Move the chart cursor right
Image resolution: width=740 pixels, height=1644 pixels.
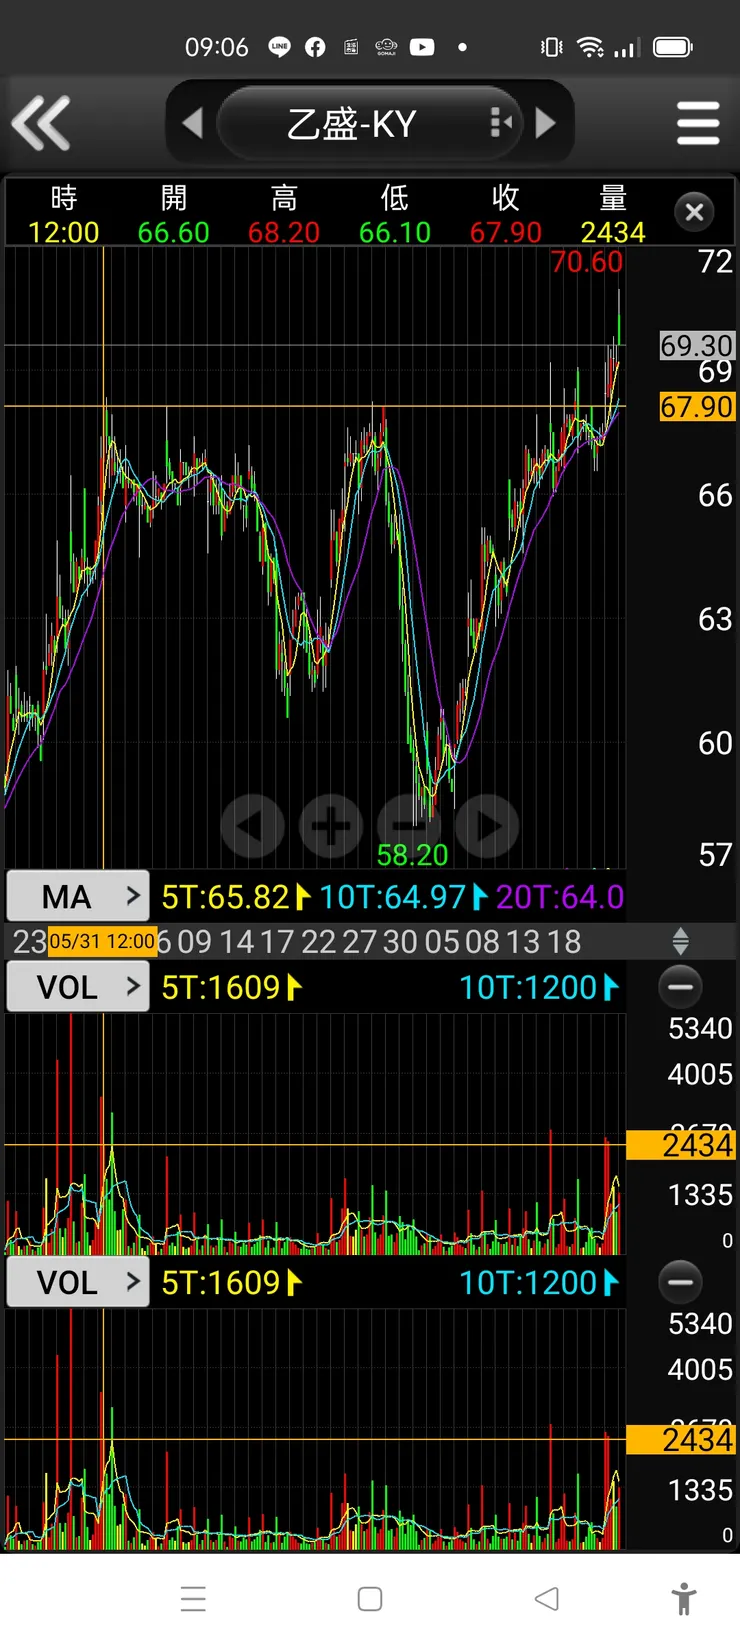tap(487, 826)
